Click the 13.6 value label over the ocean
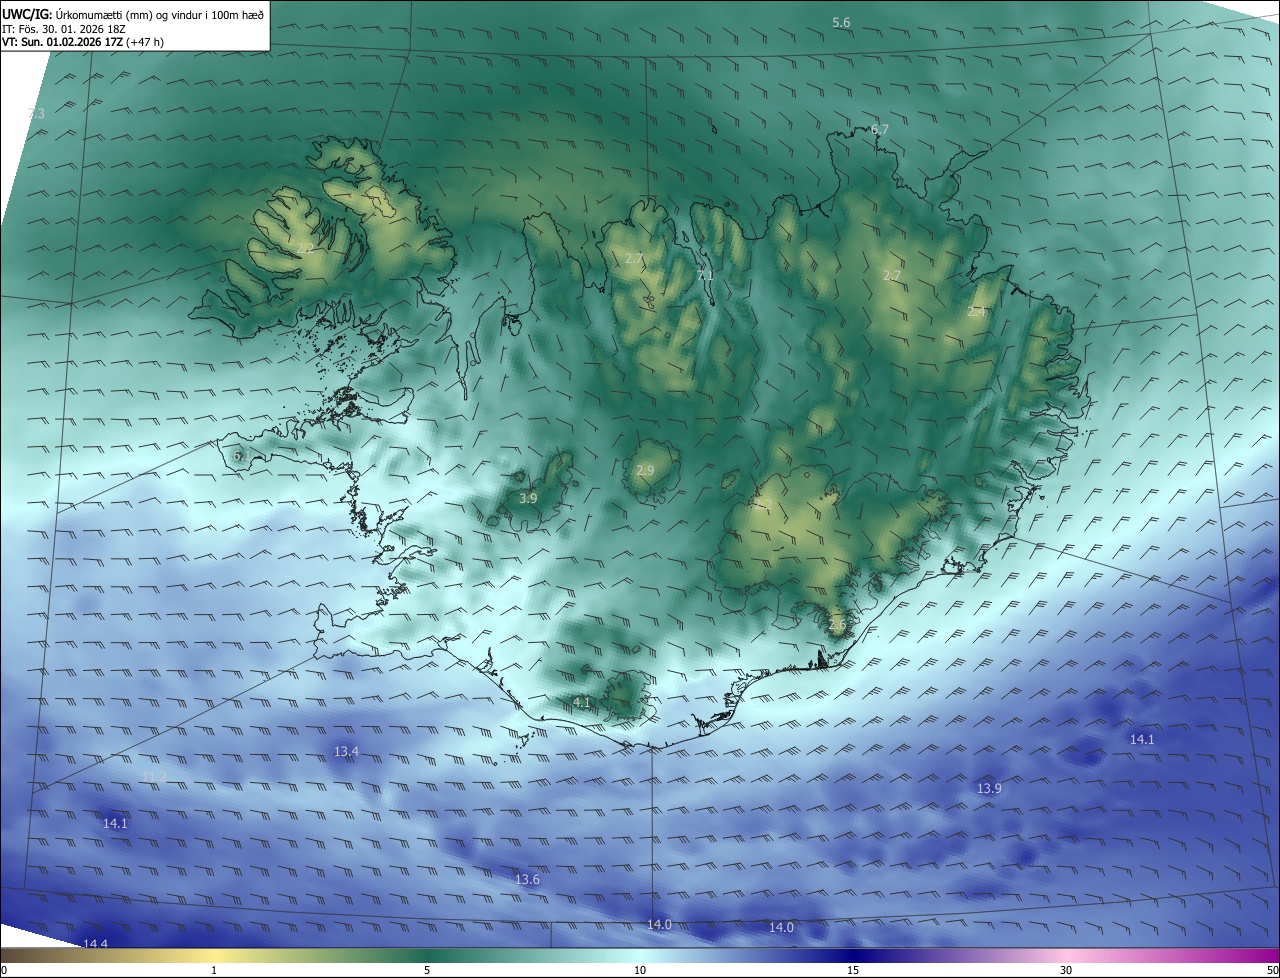Screen dimensions: 1280x978 pos(527,879)
